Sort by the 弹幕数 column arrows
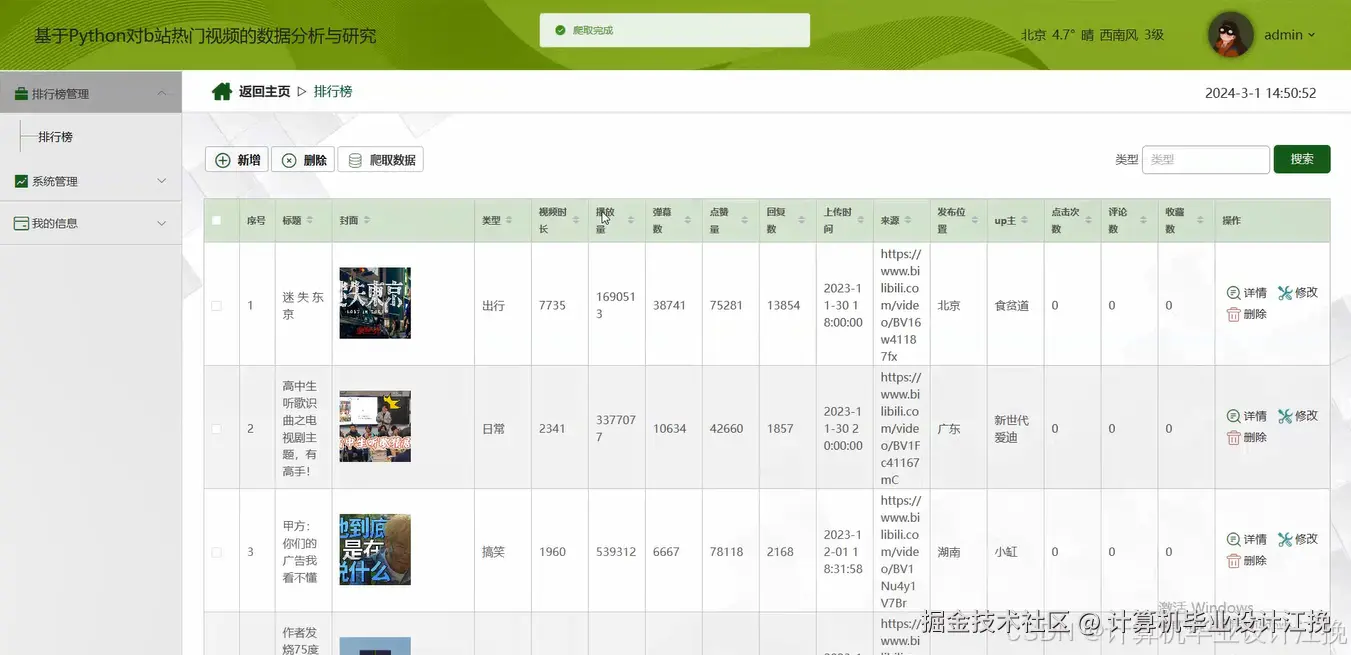 point(690,220)
